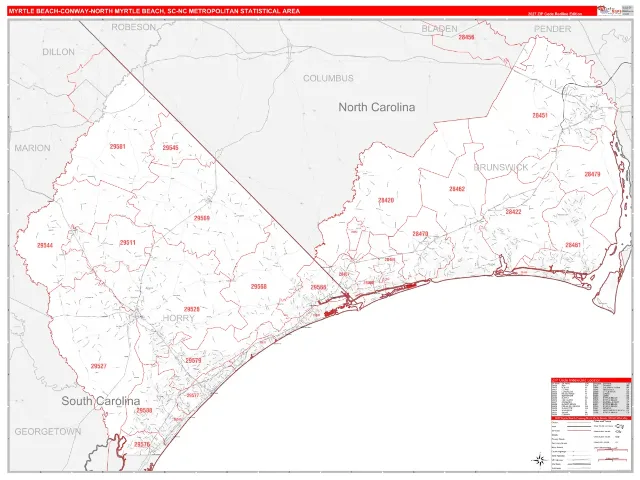Screen dimensions: 640x480
Task: Click ZIP code label 29581
Action: click(x=118, y=147)
